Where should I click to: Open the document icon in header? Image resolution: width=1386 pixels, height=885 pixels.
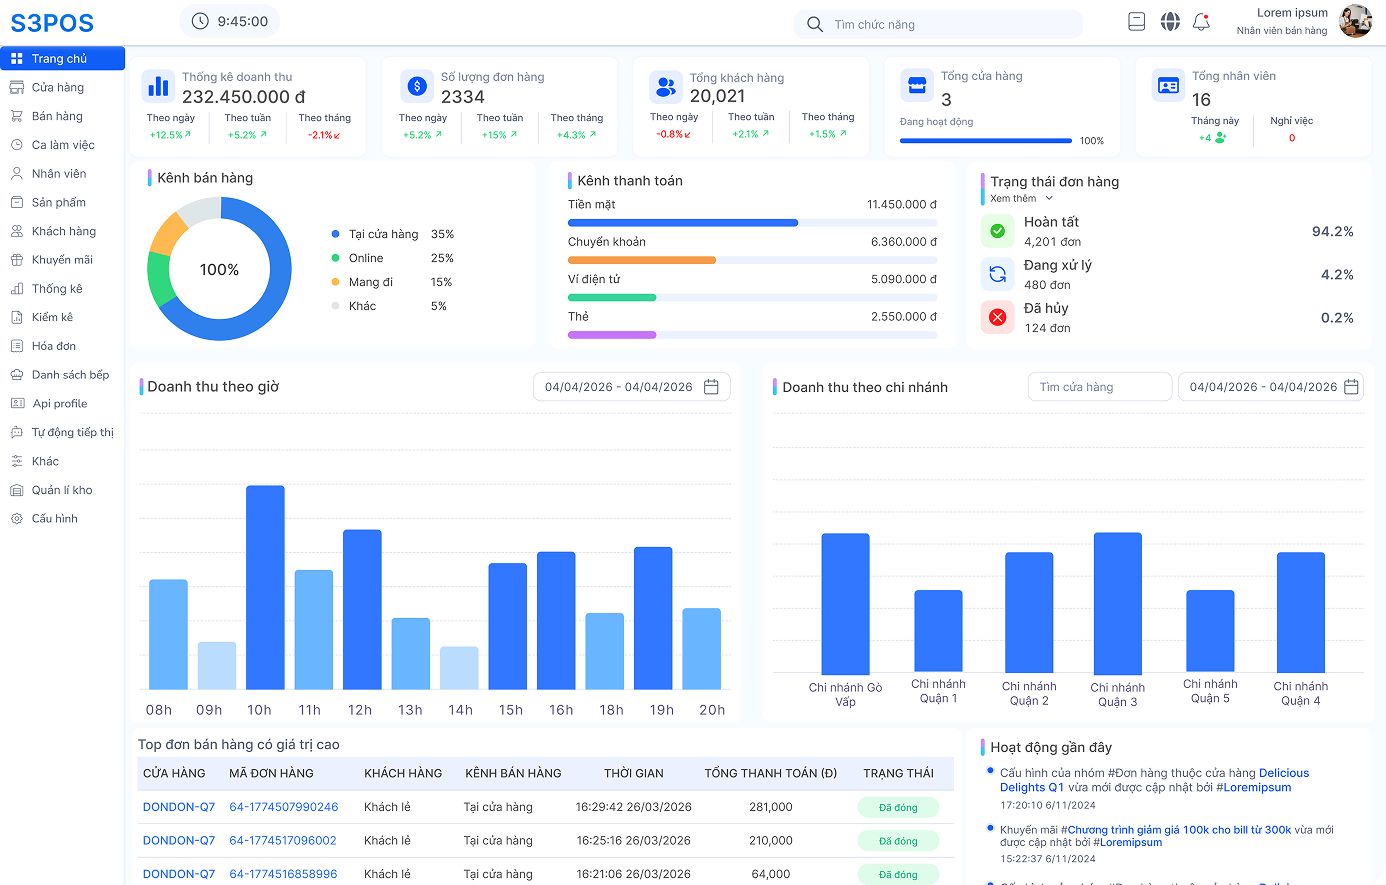click(1137, 21)
